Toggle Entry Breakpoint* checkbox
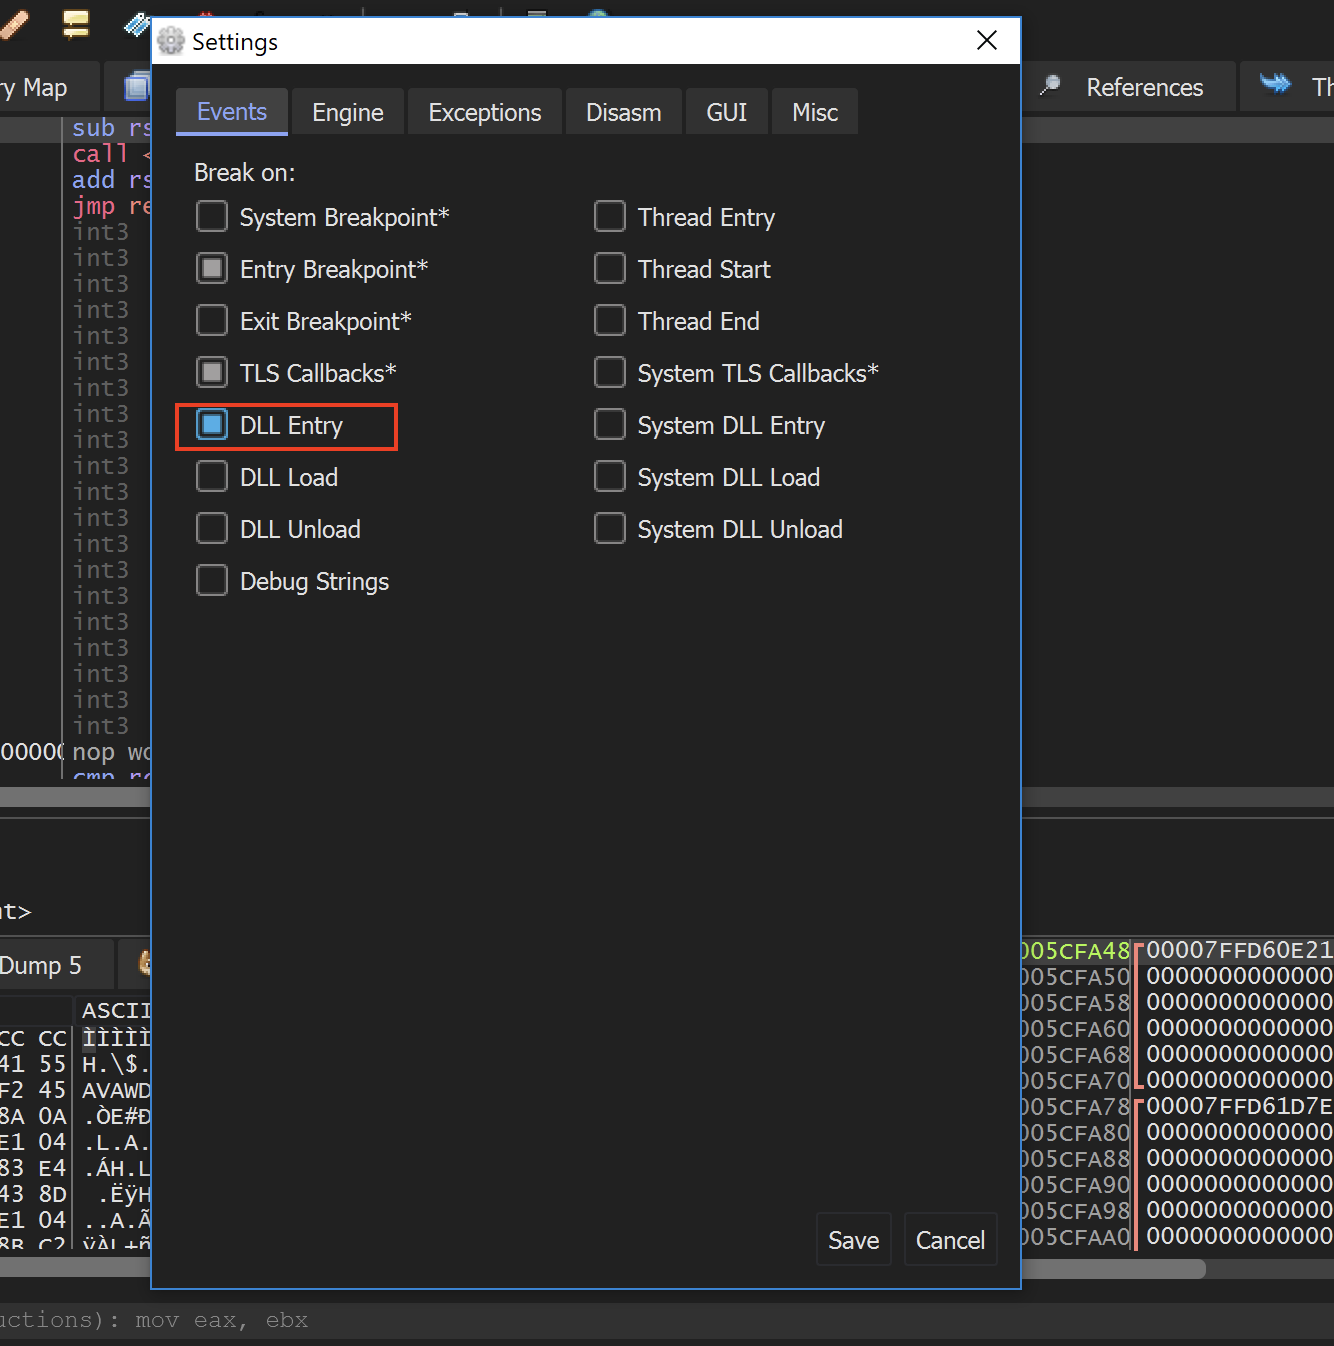 (x=212, y=269)
